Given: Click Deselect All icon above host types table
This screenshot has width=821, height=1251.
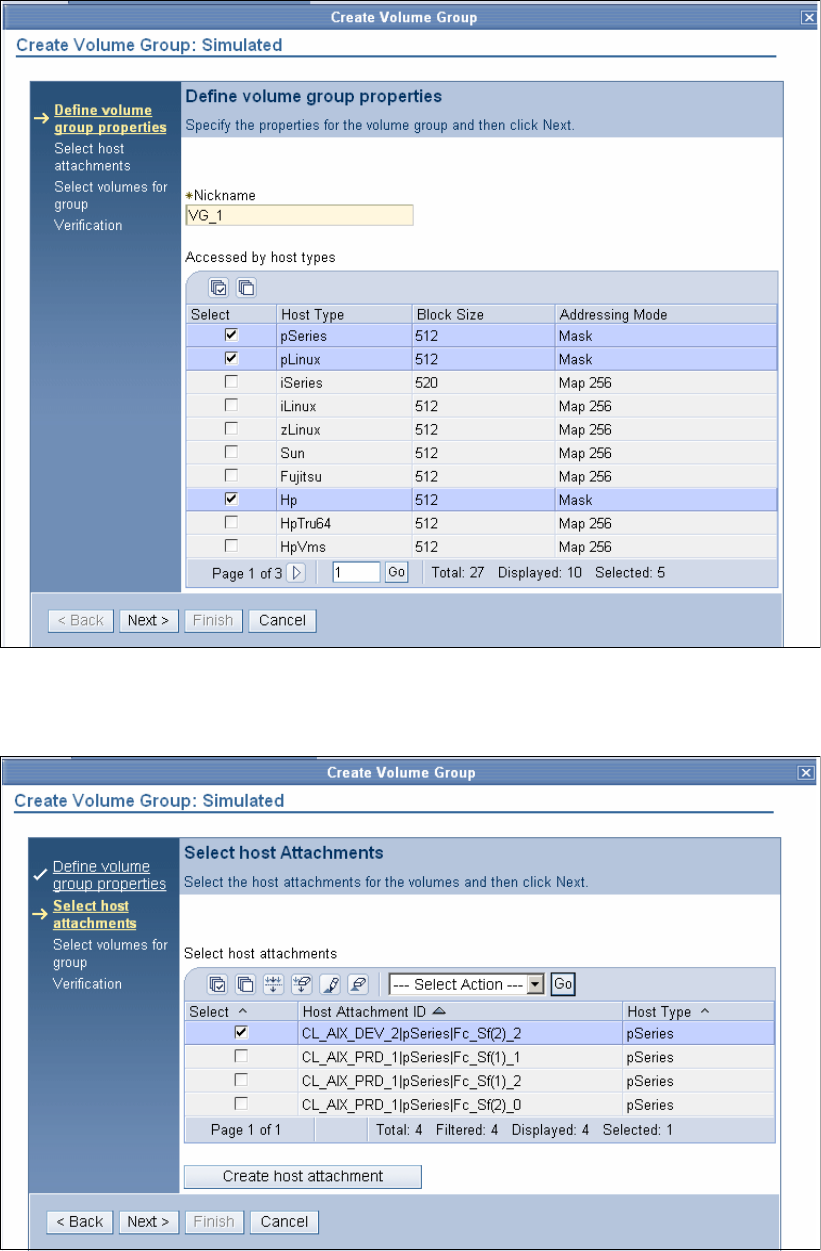Looking at the screenshot, I should click(245, 288).
